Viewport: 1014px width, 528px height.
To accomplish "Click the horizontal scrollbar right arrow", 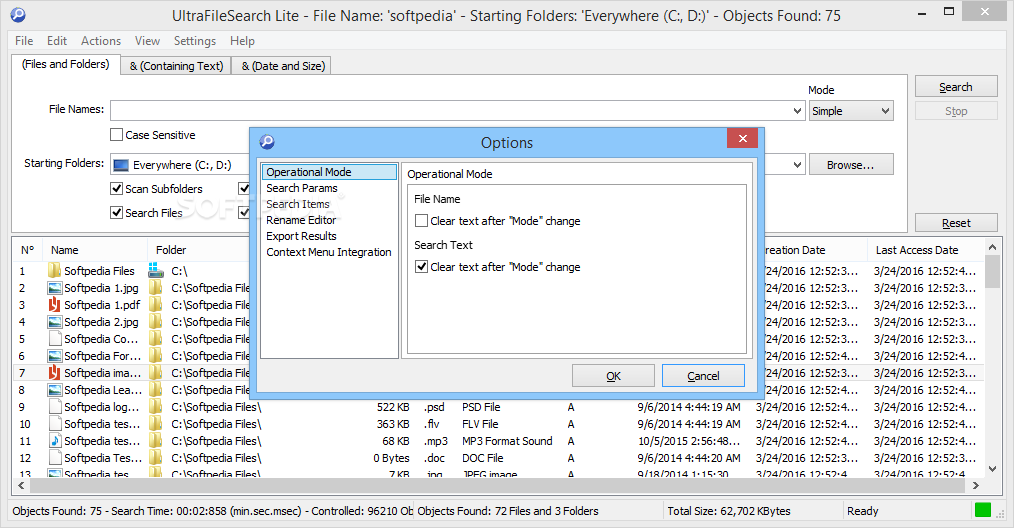I will click(976, 485).
